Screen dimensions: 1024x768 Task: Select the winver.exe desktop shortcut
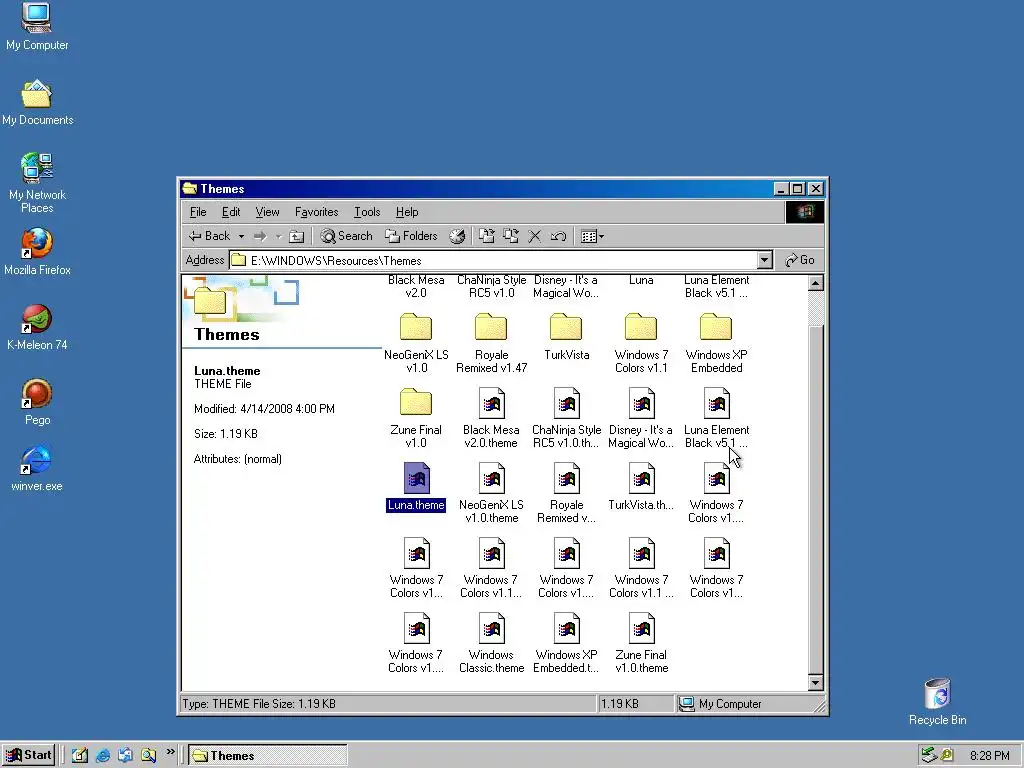click(37, 469)
